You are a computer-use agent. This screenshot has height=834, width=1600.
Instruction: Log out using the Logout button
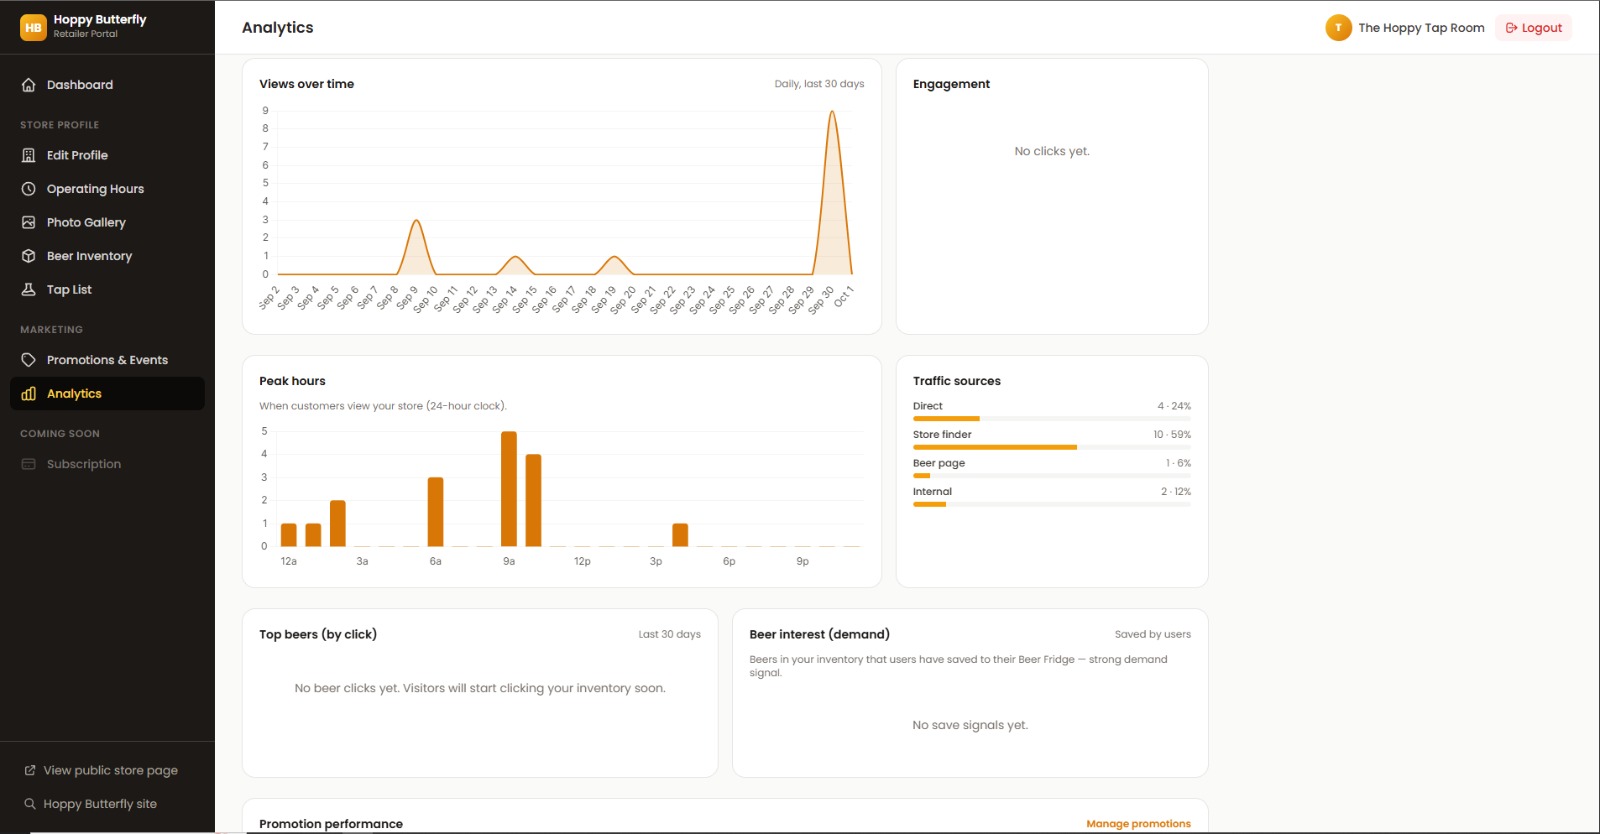(x=1533, y=28)
